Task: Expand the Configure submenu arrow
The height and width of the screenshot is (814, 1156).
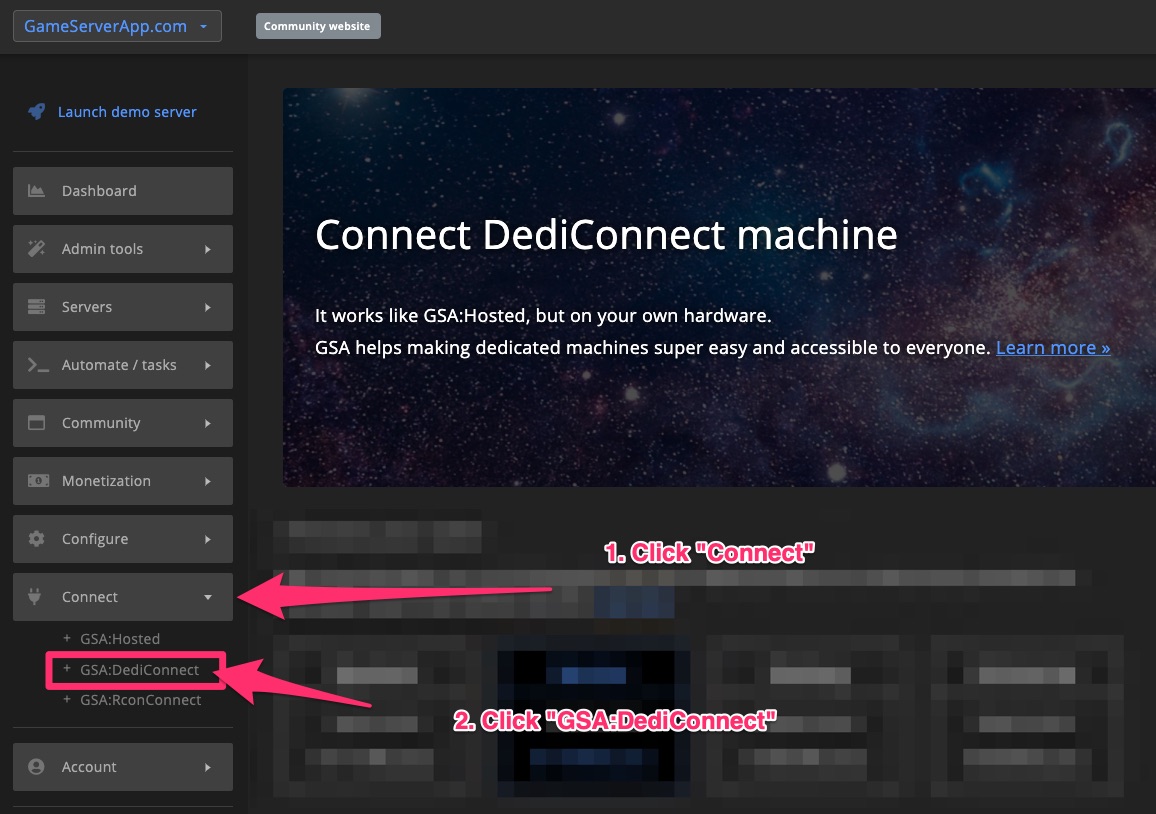Action: click(x=208, y=539)
